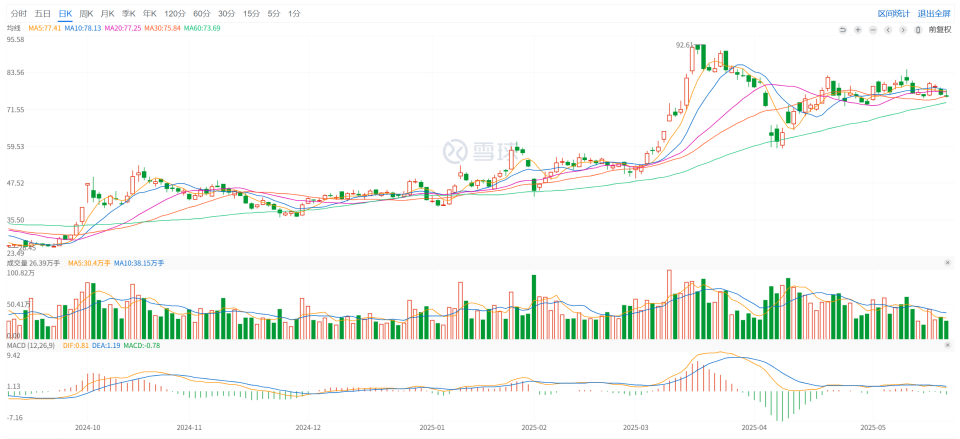Click the 2025-04 date axis label

pyautogui.click(x=754, y=427)
